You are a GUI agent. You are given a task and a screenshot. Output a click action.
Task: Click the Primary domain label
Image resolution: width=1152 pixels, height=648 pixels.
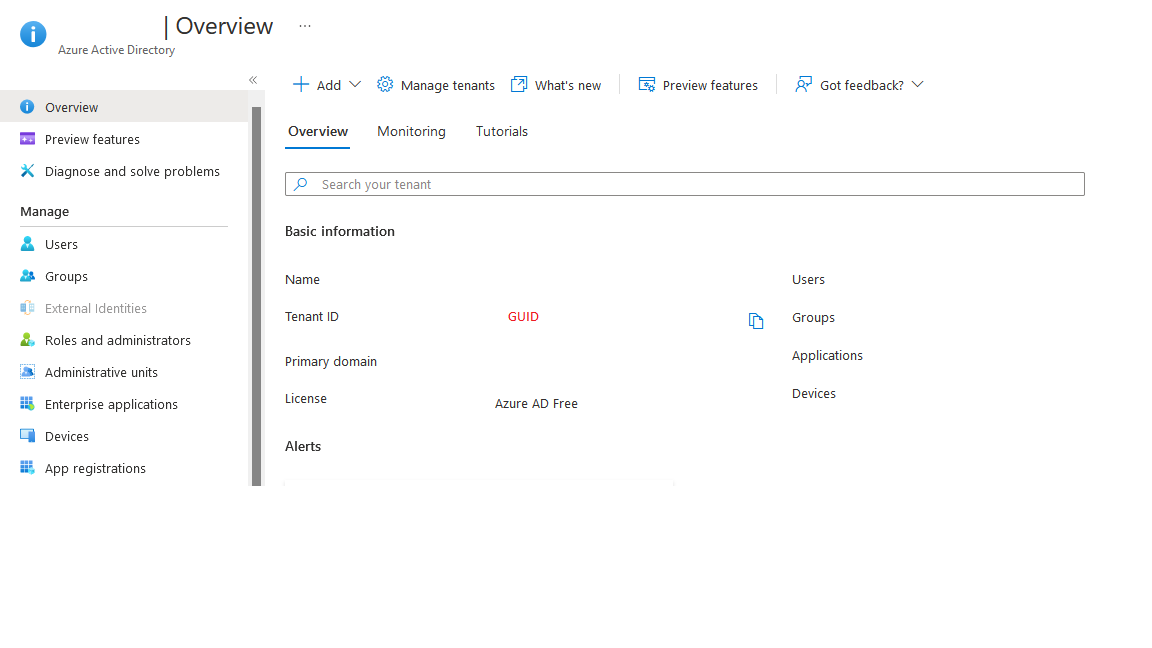pos(331,361)
